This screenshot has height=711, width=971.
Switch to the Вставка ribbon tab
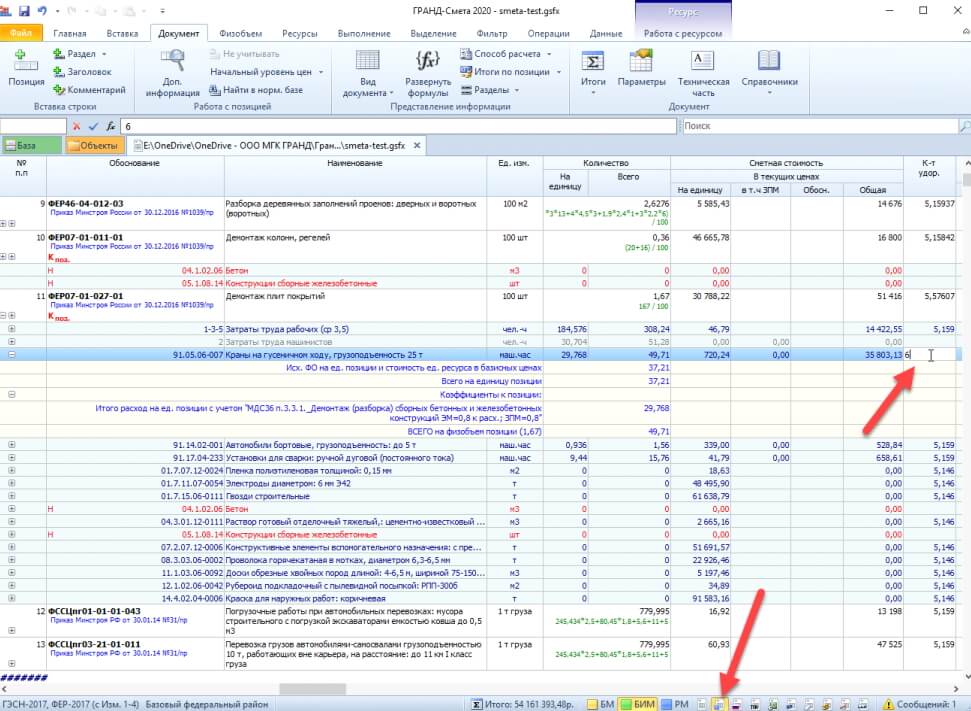[x=122, y=33]
